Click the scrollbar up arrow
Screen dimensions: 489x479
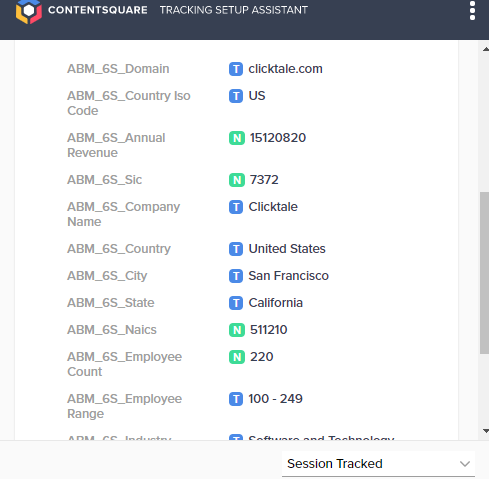click(486, 49)
